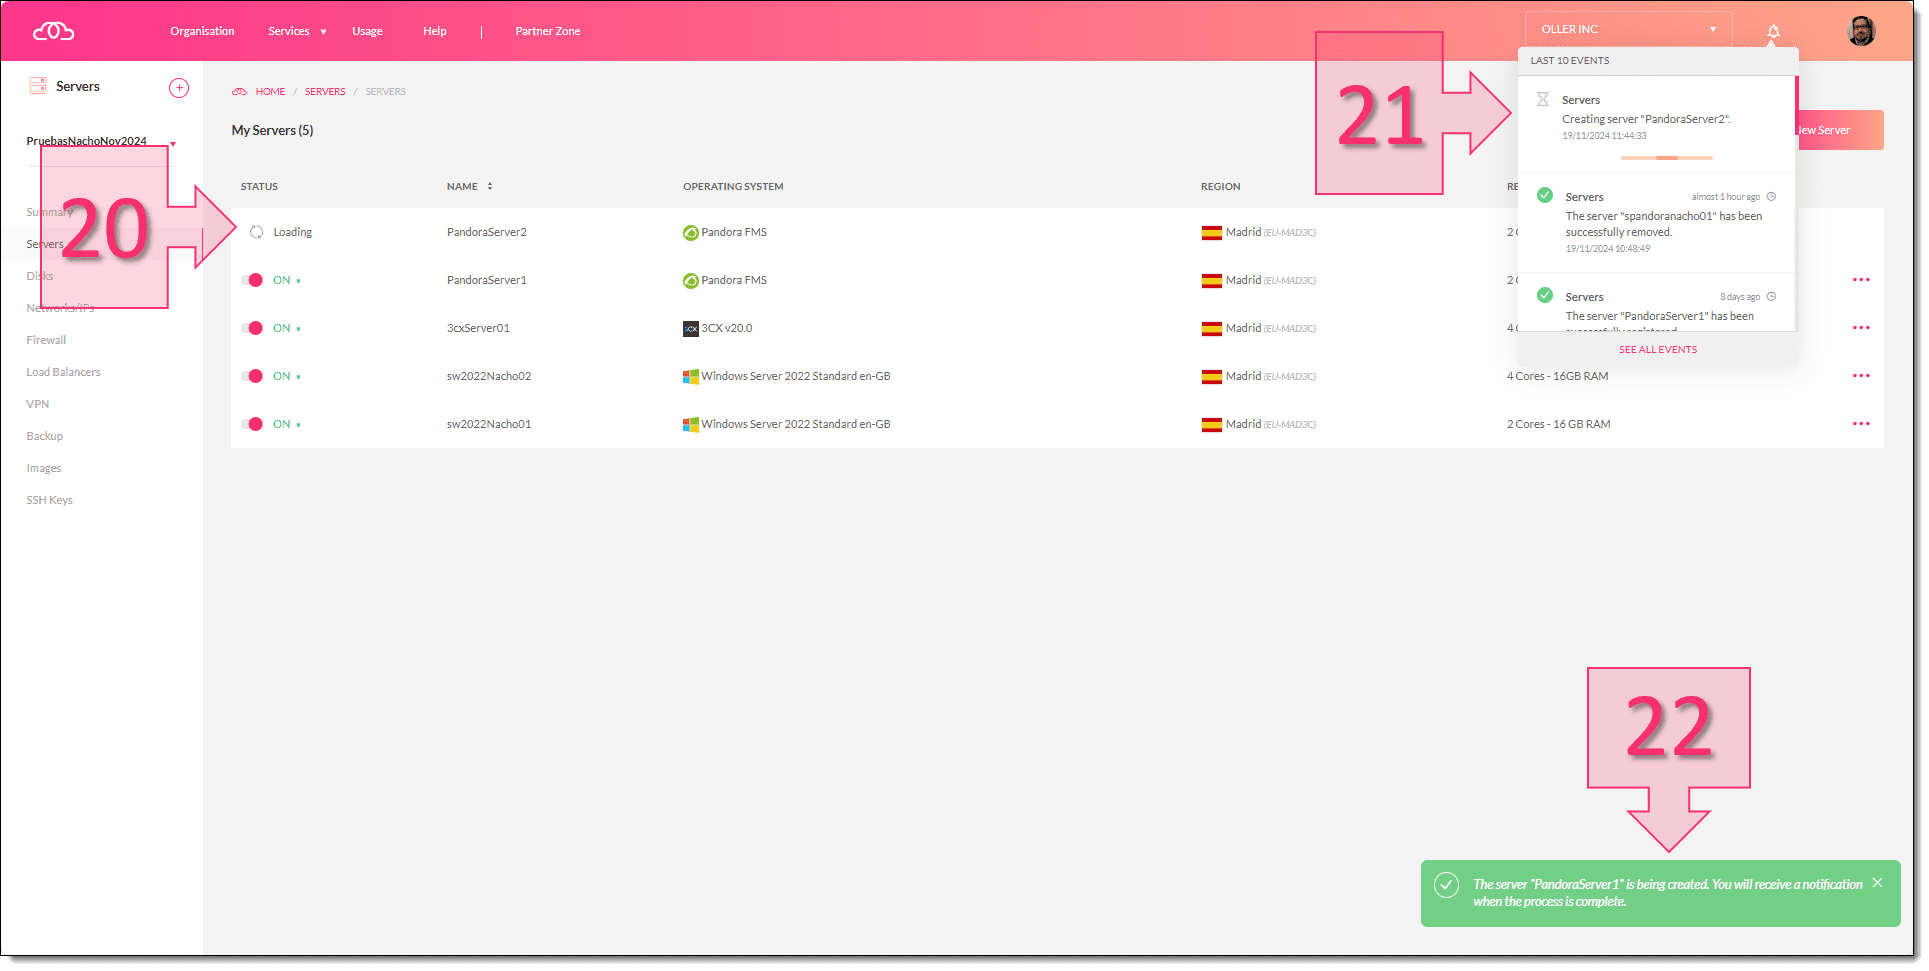Open the user profile avatar

coord(1860,31)
